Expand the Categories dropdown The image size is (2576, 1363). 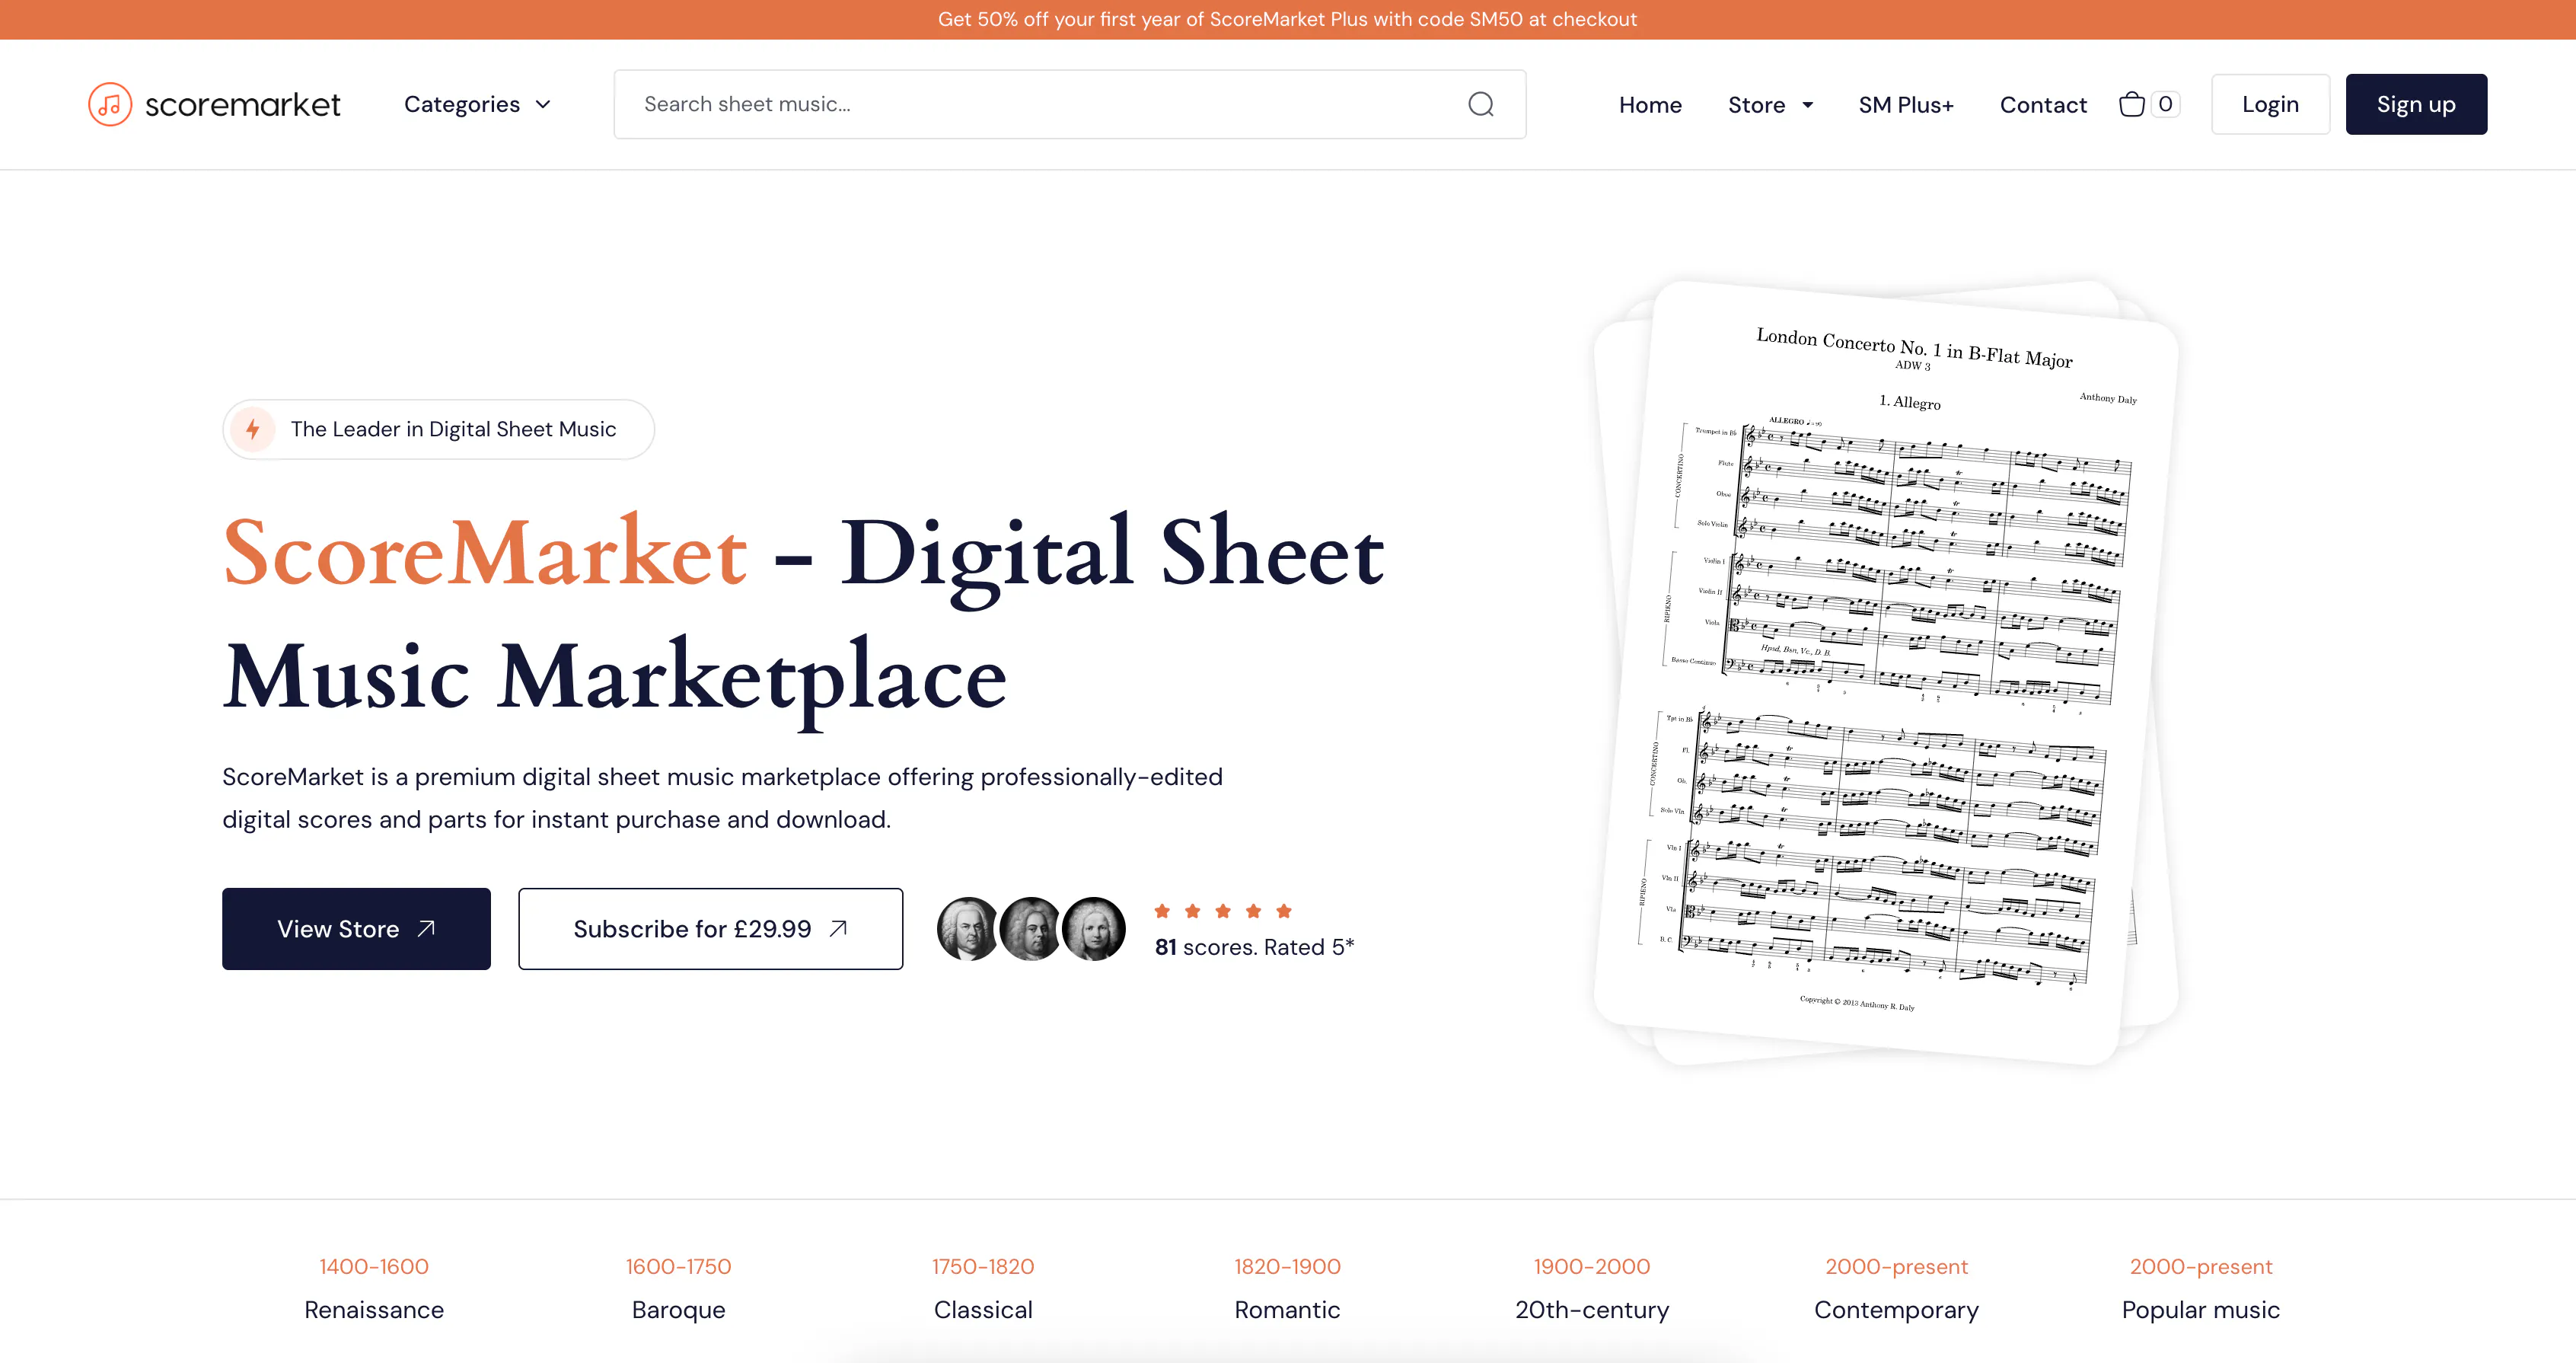click(x=477, y=104)
